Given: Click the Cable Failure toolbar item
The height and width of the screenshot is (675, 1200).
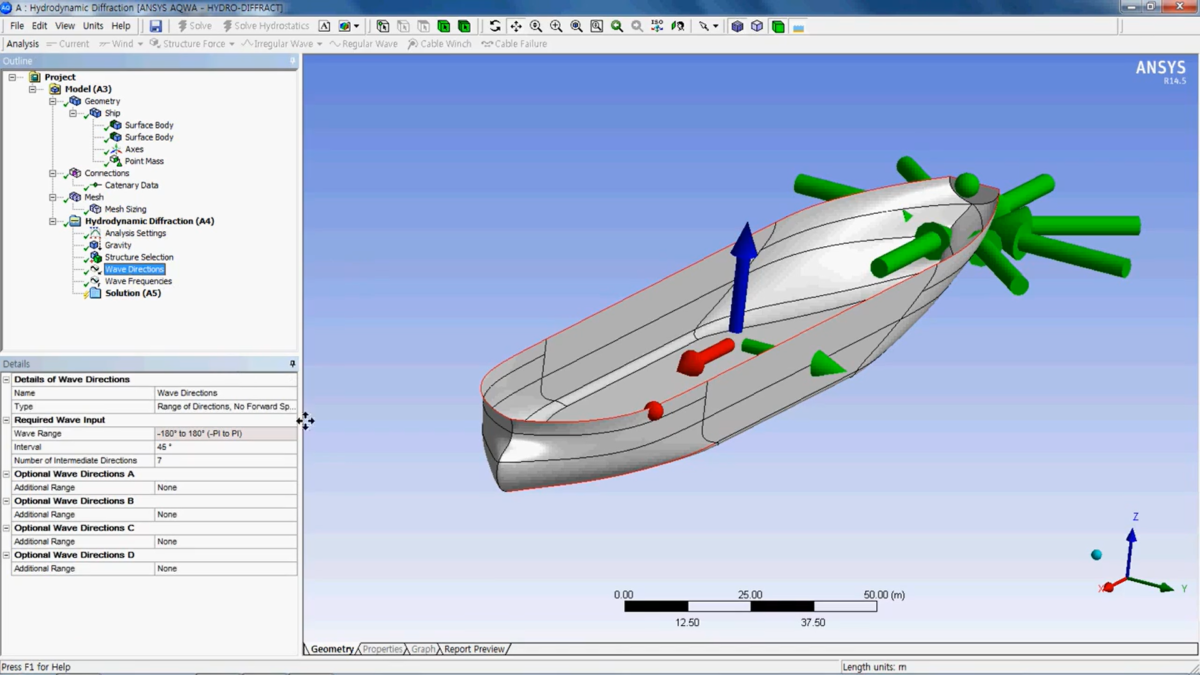Looking at the screenshot, I should pyautogui.click(x=514, y=44).
